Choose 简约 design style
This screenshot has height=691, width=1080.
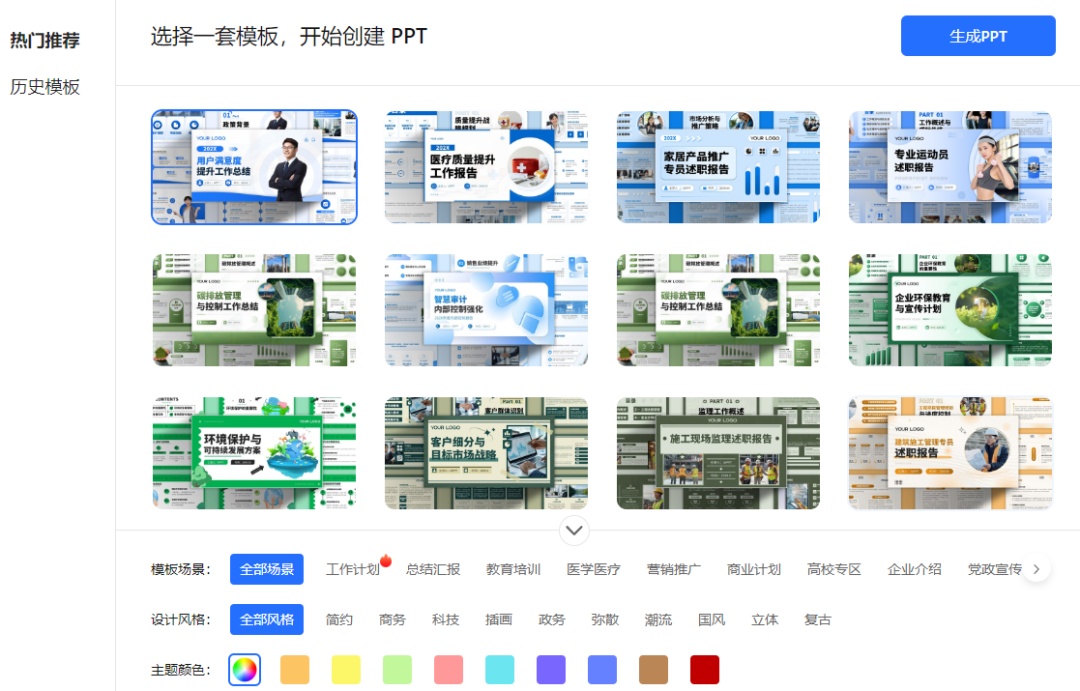click(x=339, y=619)
